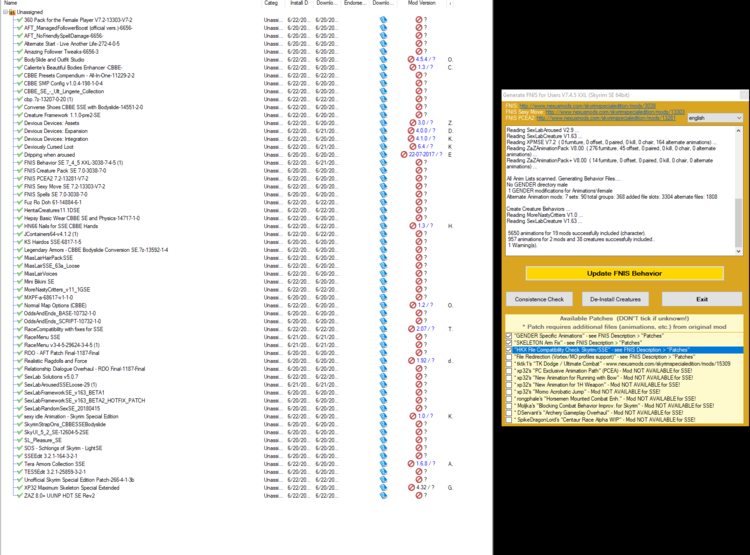The image size is (750, 555).
Task: Tick the Archery Gameplay Overhaul patch
Action: (x=509, y=412)
